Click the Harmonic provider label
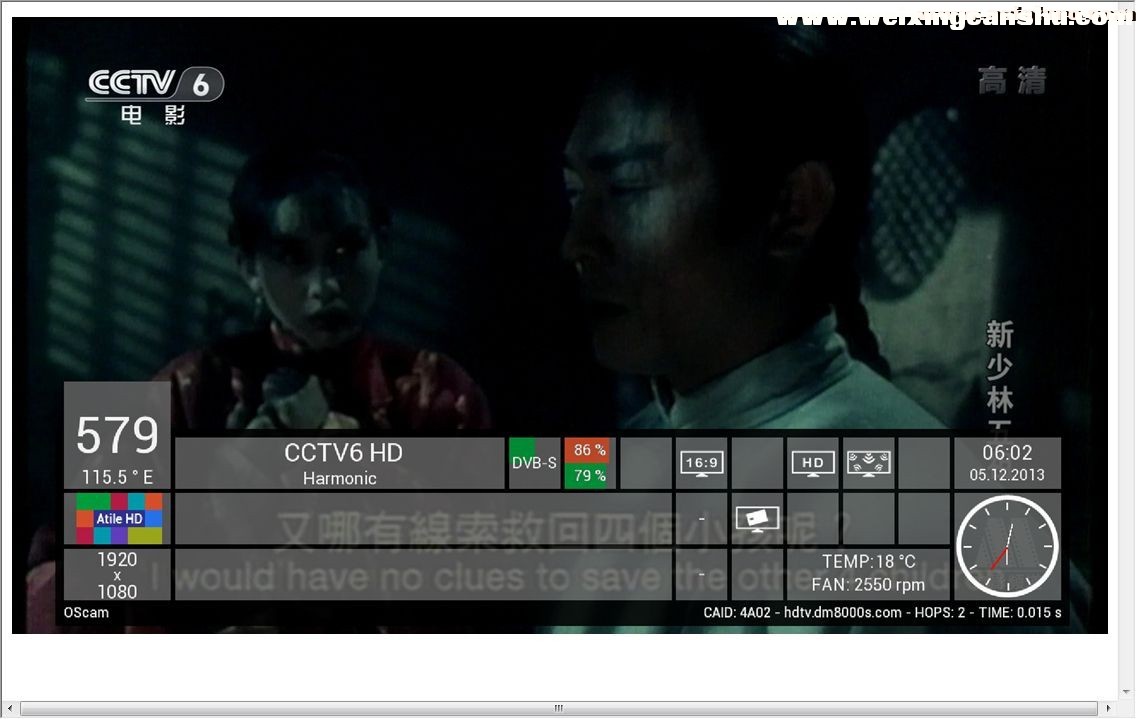 tap(340, 478)
